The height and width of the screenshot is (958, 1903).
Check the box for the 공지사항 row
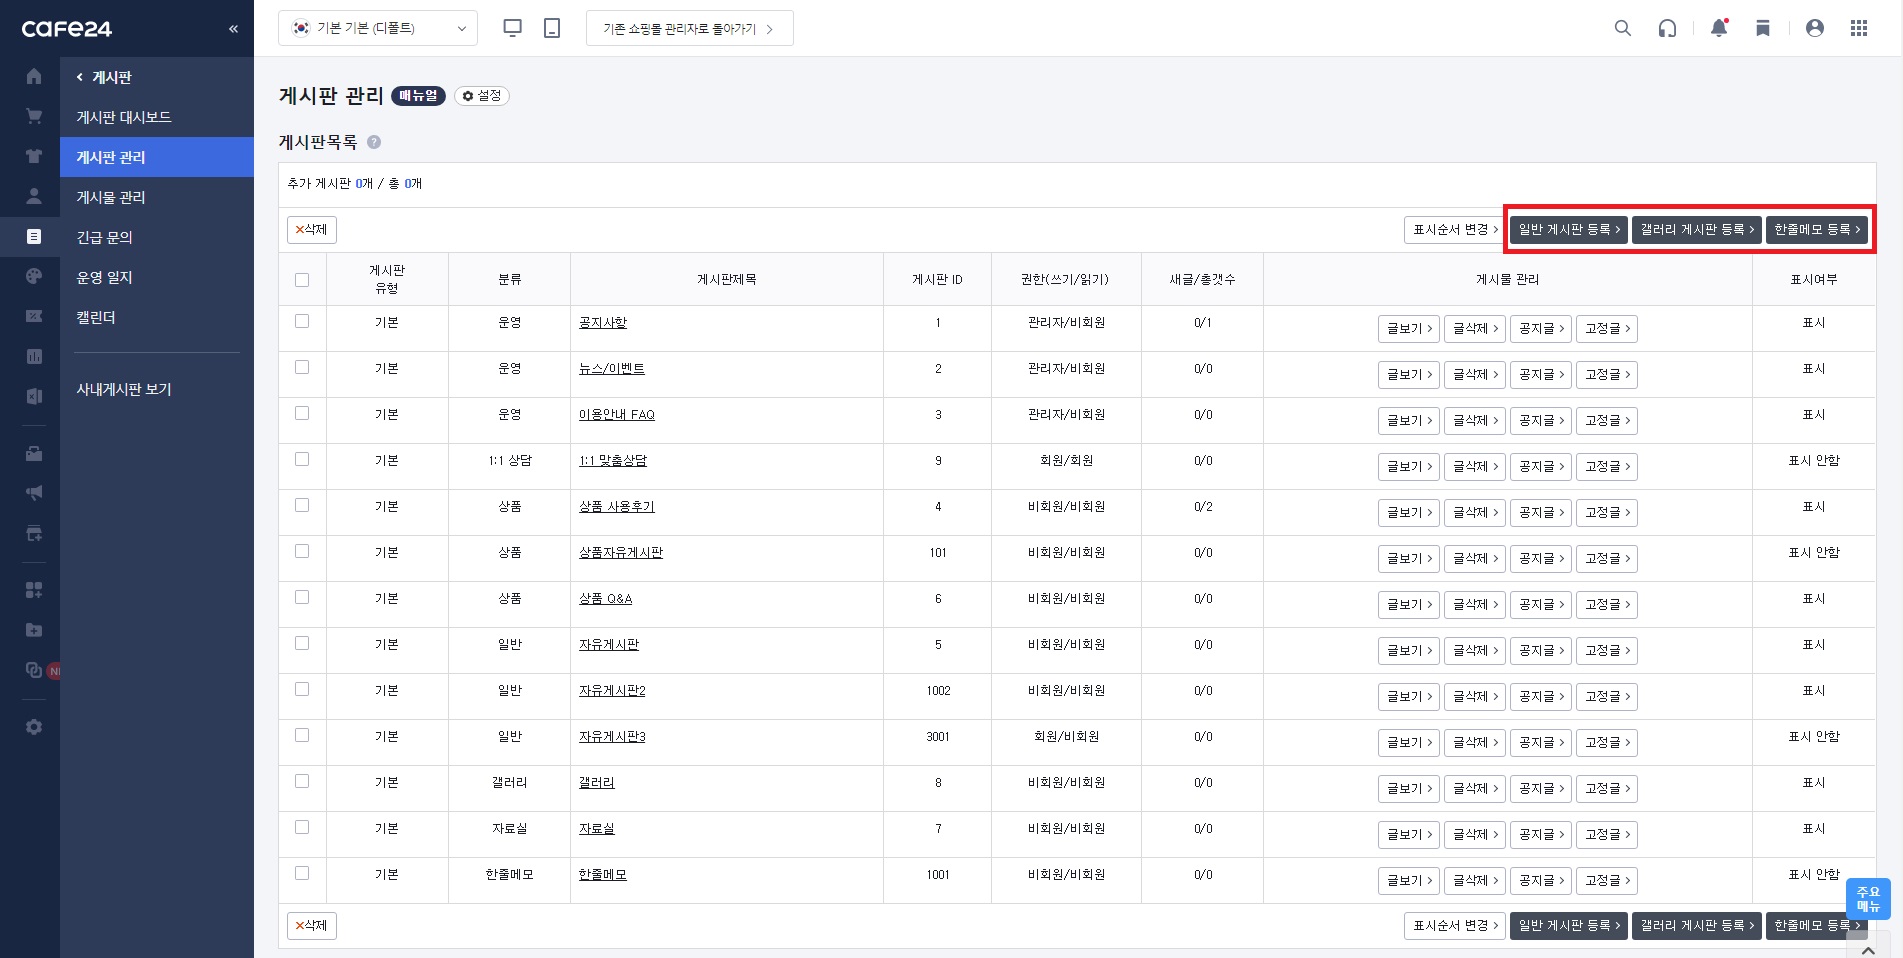pos(302,321)
